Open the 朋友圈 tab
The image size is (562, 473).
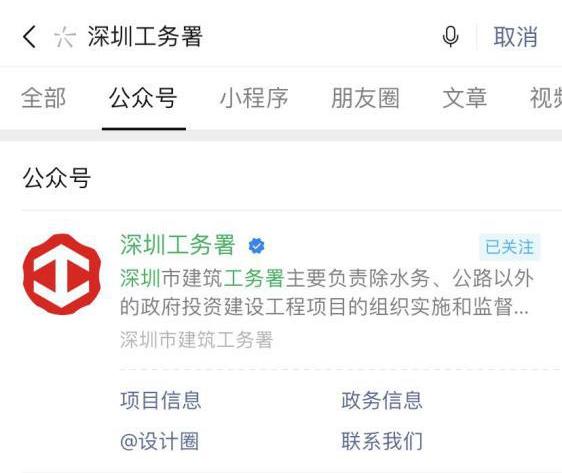point(365,98)
